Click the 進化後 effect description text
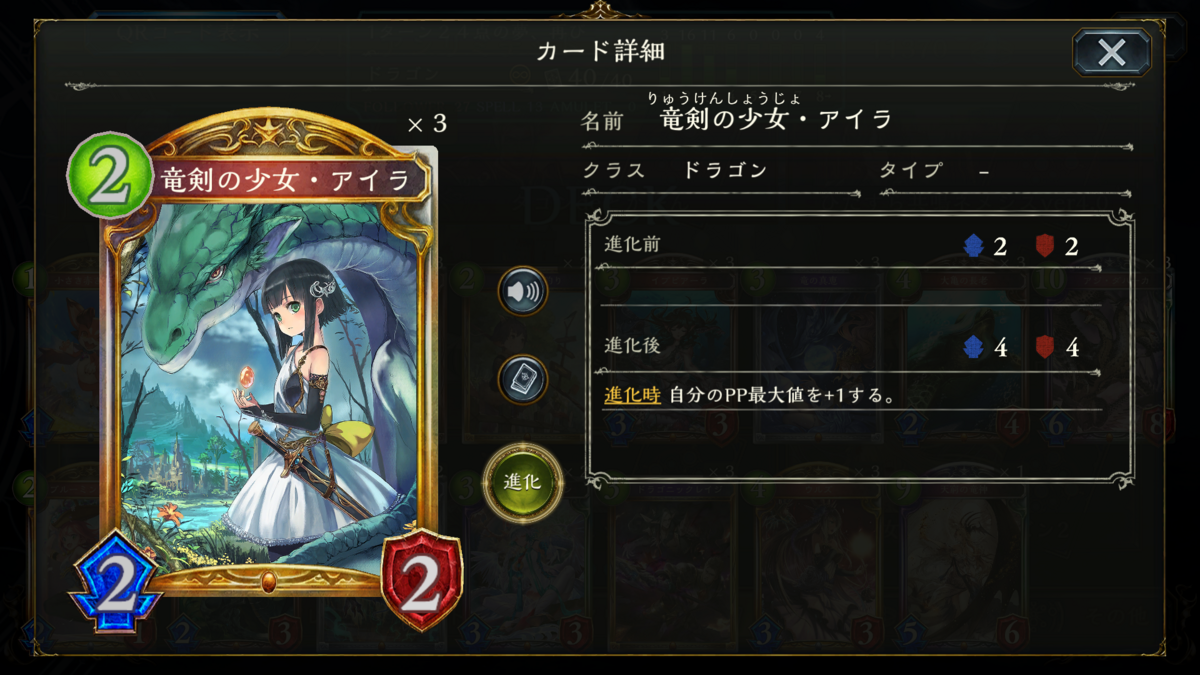 pos(749,395)
